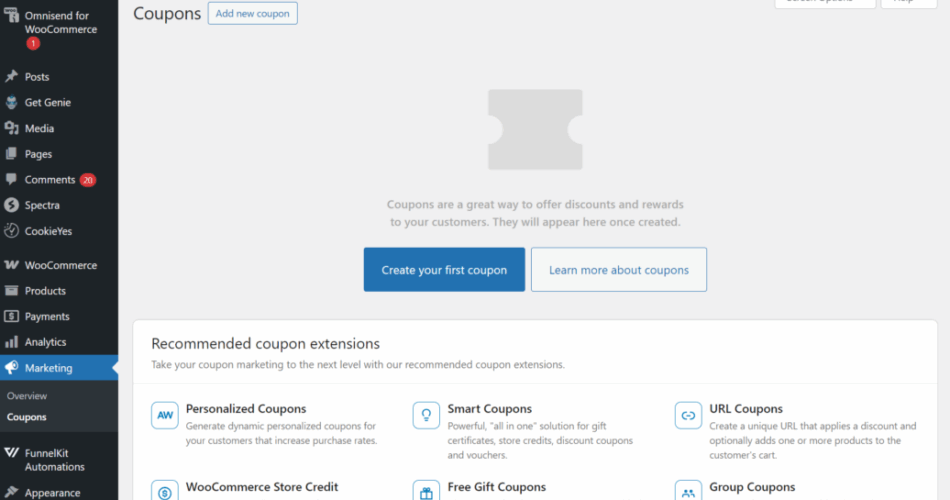Click the Comments speech bubble icon

[11, 180]
